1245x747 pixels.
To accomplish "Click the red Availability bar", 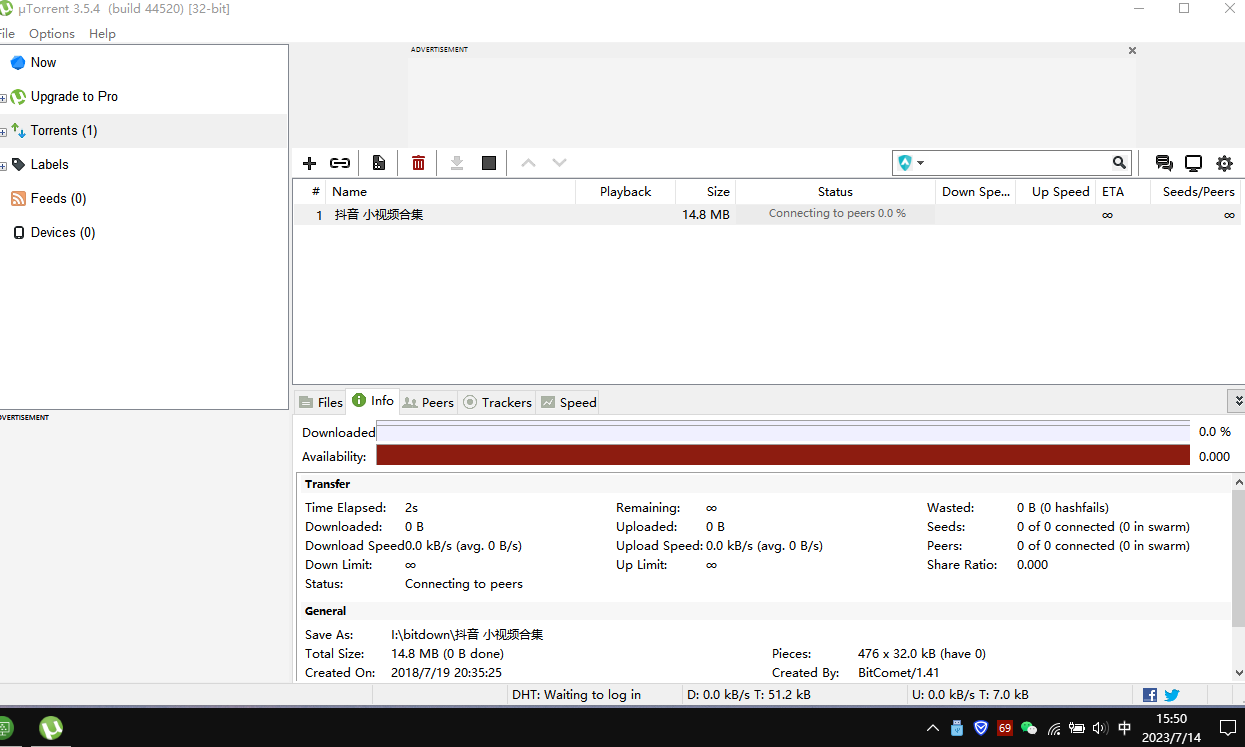I will pyautogui.click(x=783, y=456).
